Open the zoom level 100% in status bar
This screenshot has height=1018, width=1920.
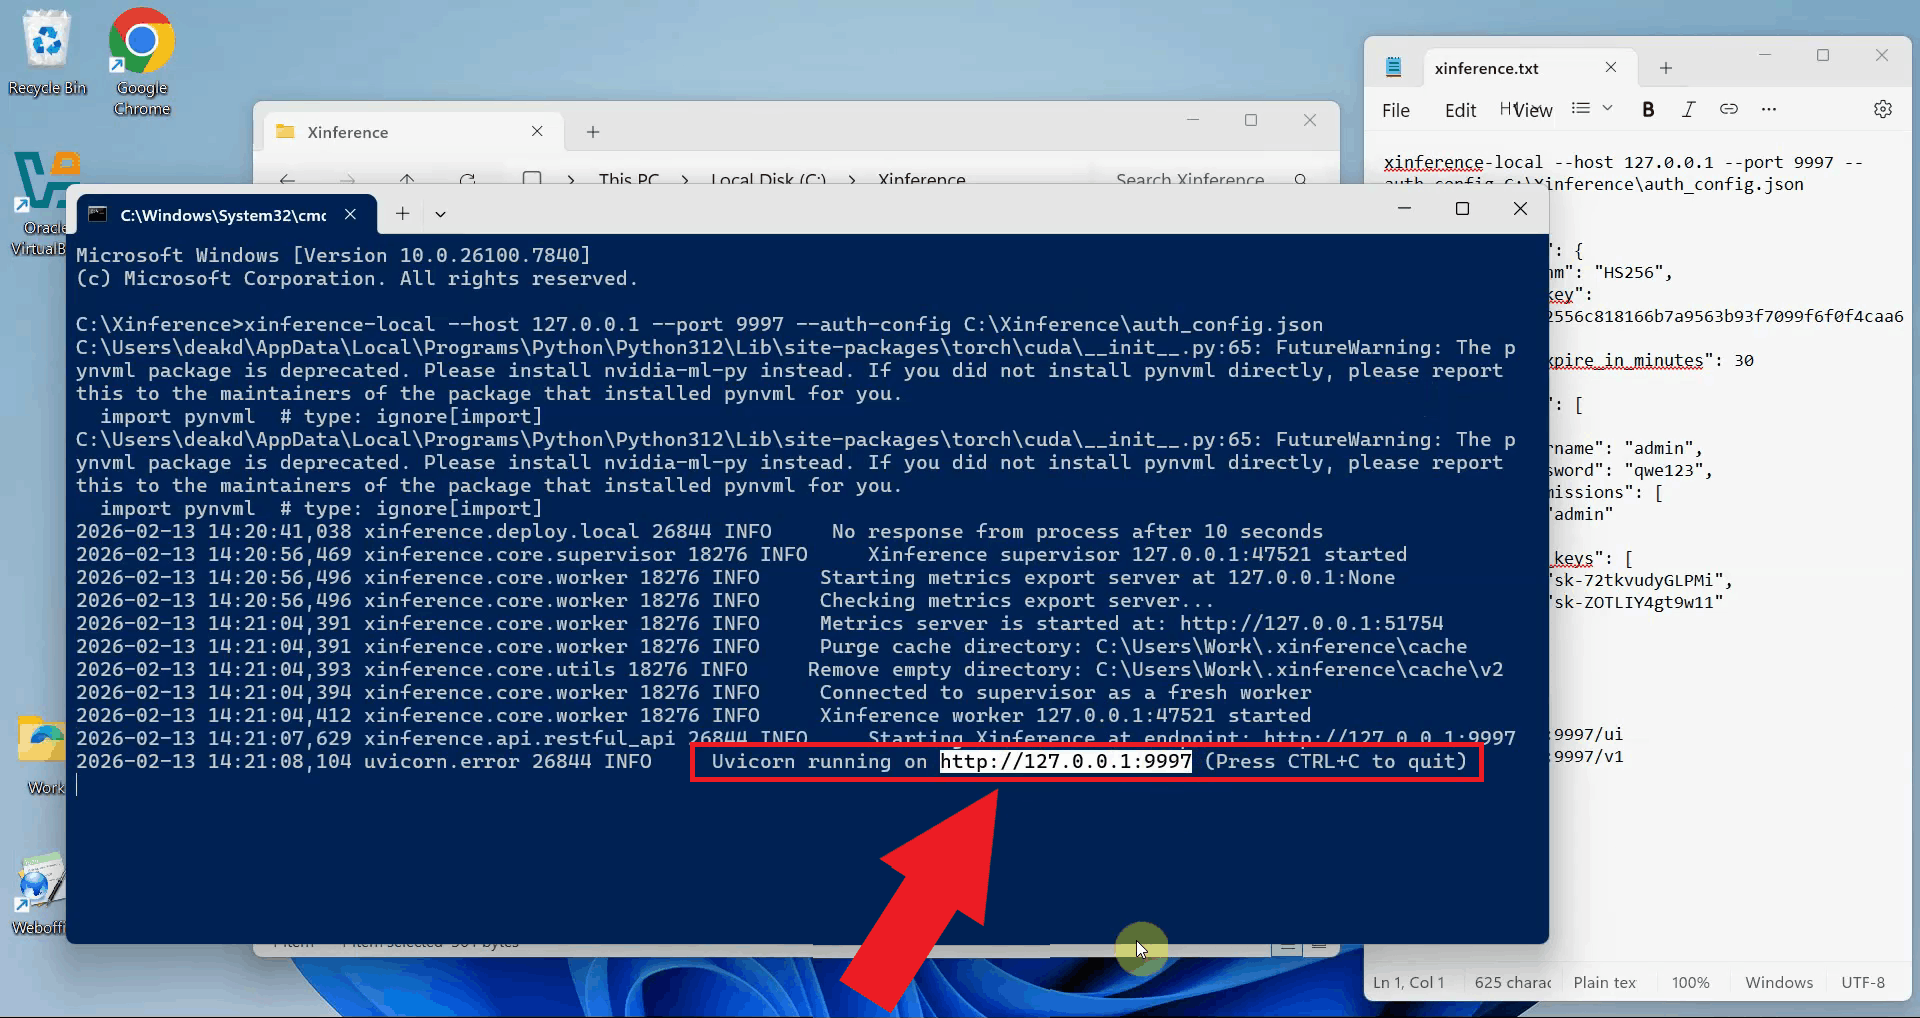point(1690,983)
